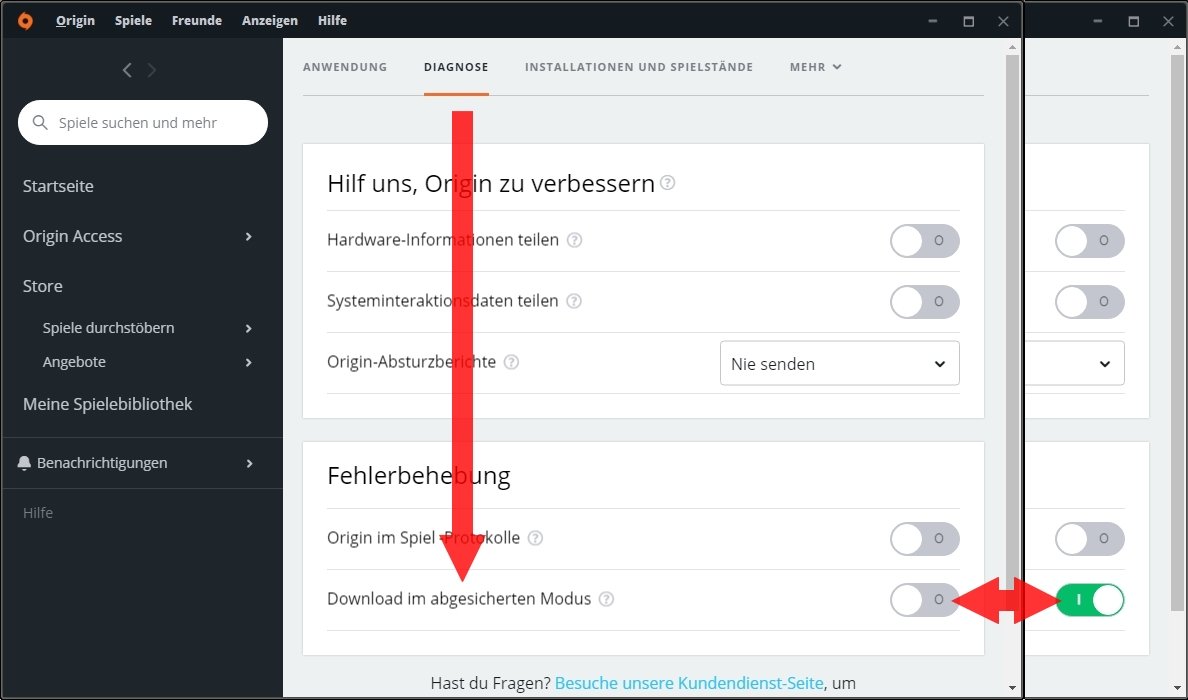The width and height of the screenshot is (1188, 700).
Task: Click scrollbar up arrow in front window
Action: pos(1012,48)
